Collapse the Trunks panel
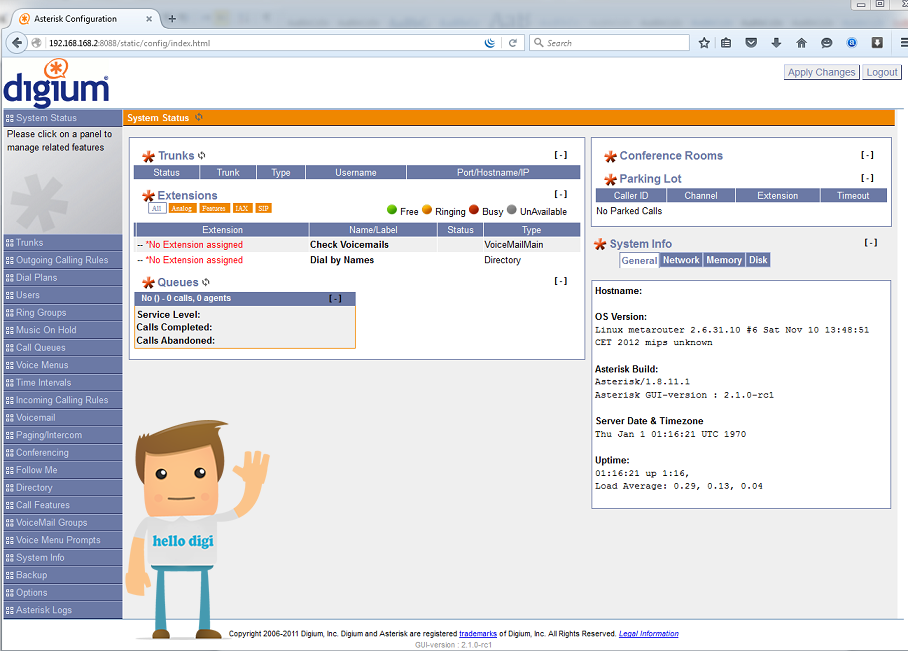Image resolution: width=908 pixels, height=651 pixels. 561,155
